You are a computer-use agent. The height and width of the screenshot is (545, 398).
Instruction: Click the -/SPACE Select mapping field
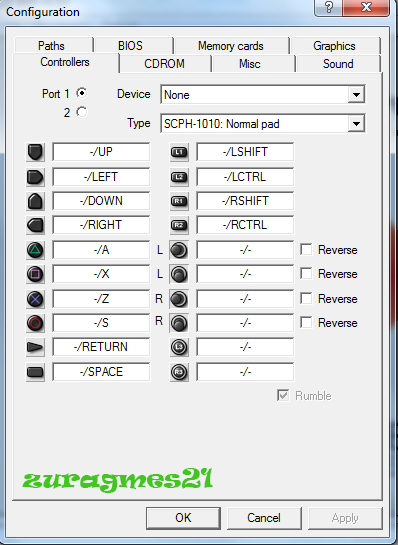[x=101, y=372]
